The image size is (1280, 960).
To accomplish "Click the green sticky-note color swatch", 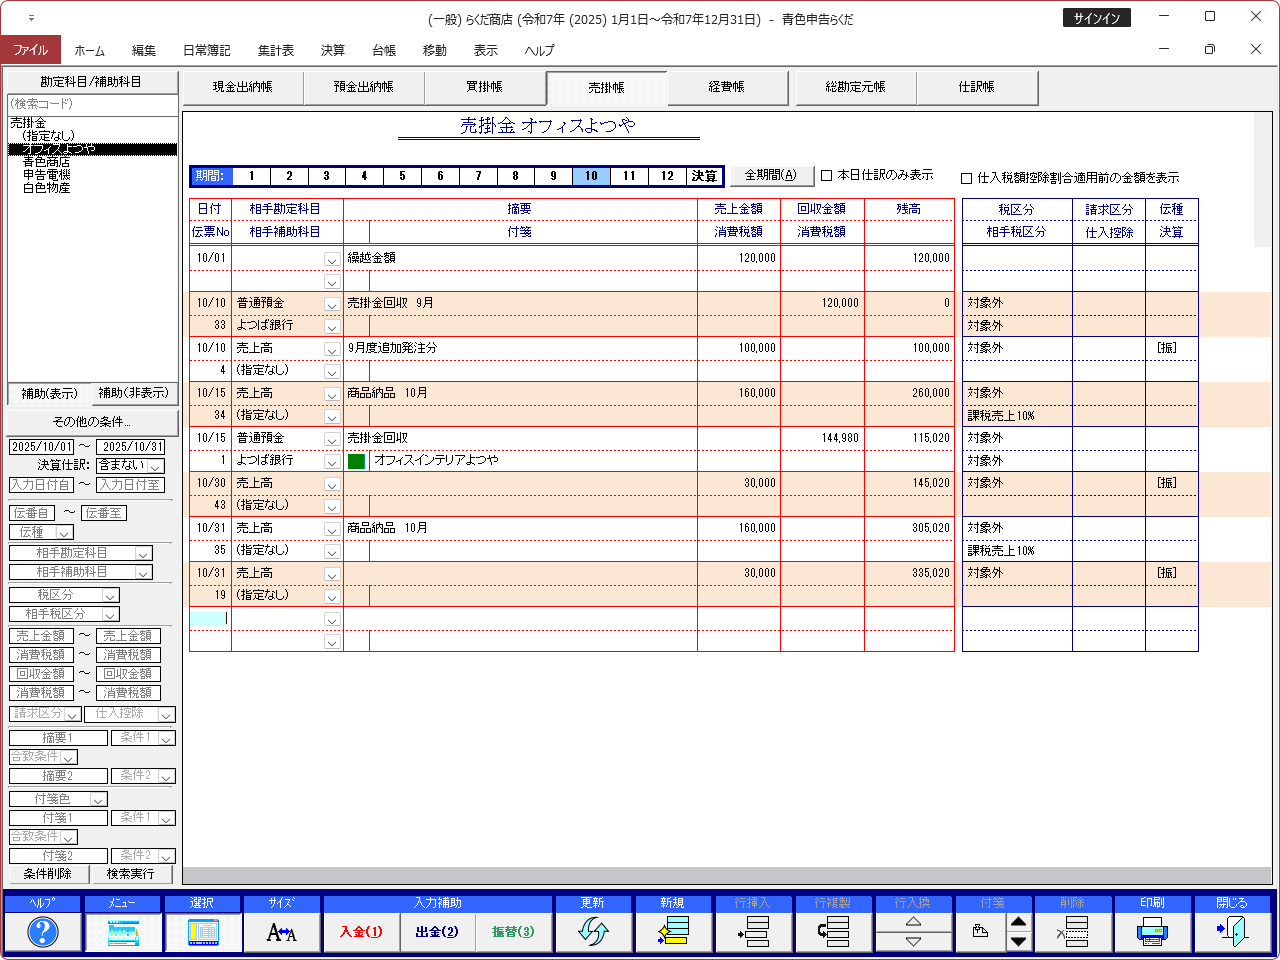I will coord(357,461).
